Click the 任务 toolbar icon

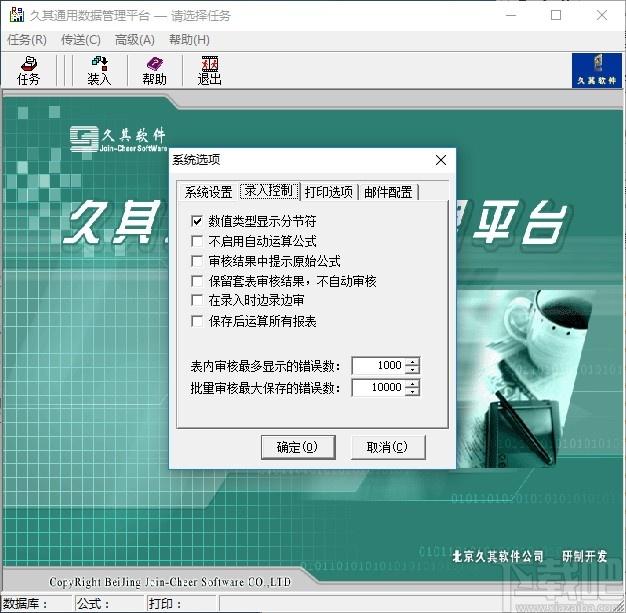pos(28,71)
